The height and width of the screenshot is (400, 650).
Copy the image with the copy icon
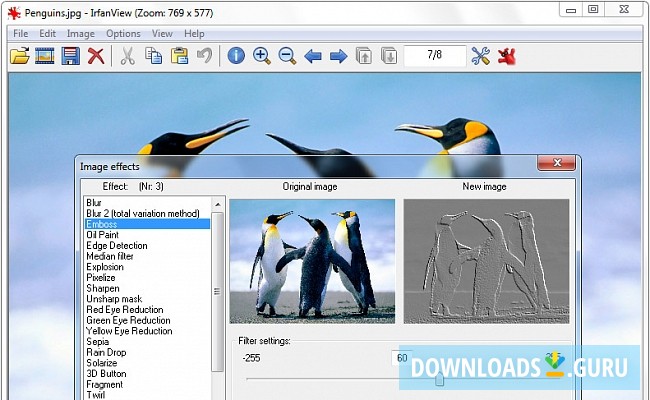coord(153,56)
